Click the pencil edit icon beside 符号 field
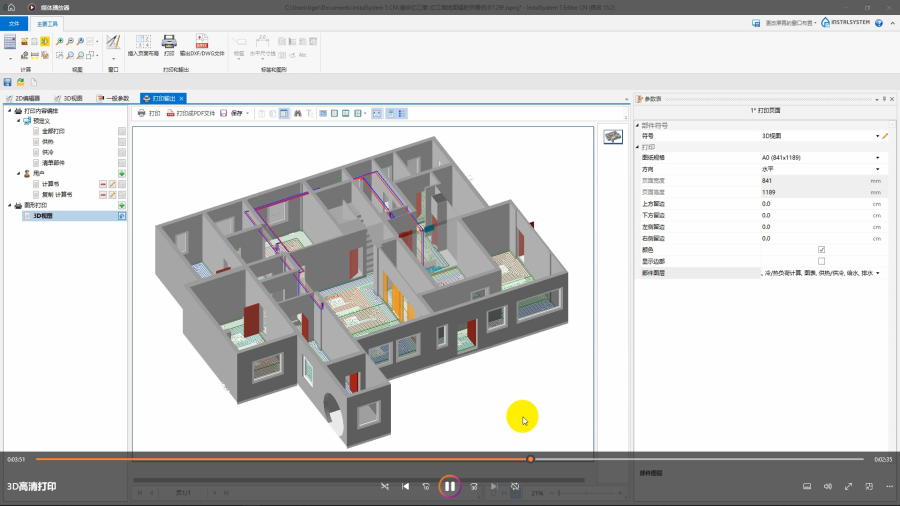The image size is (900, 506). (x=885, y=135)
